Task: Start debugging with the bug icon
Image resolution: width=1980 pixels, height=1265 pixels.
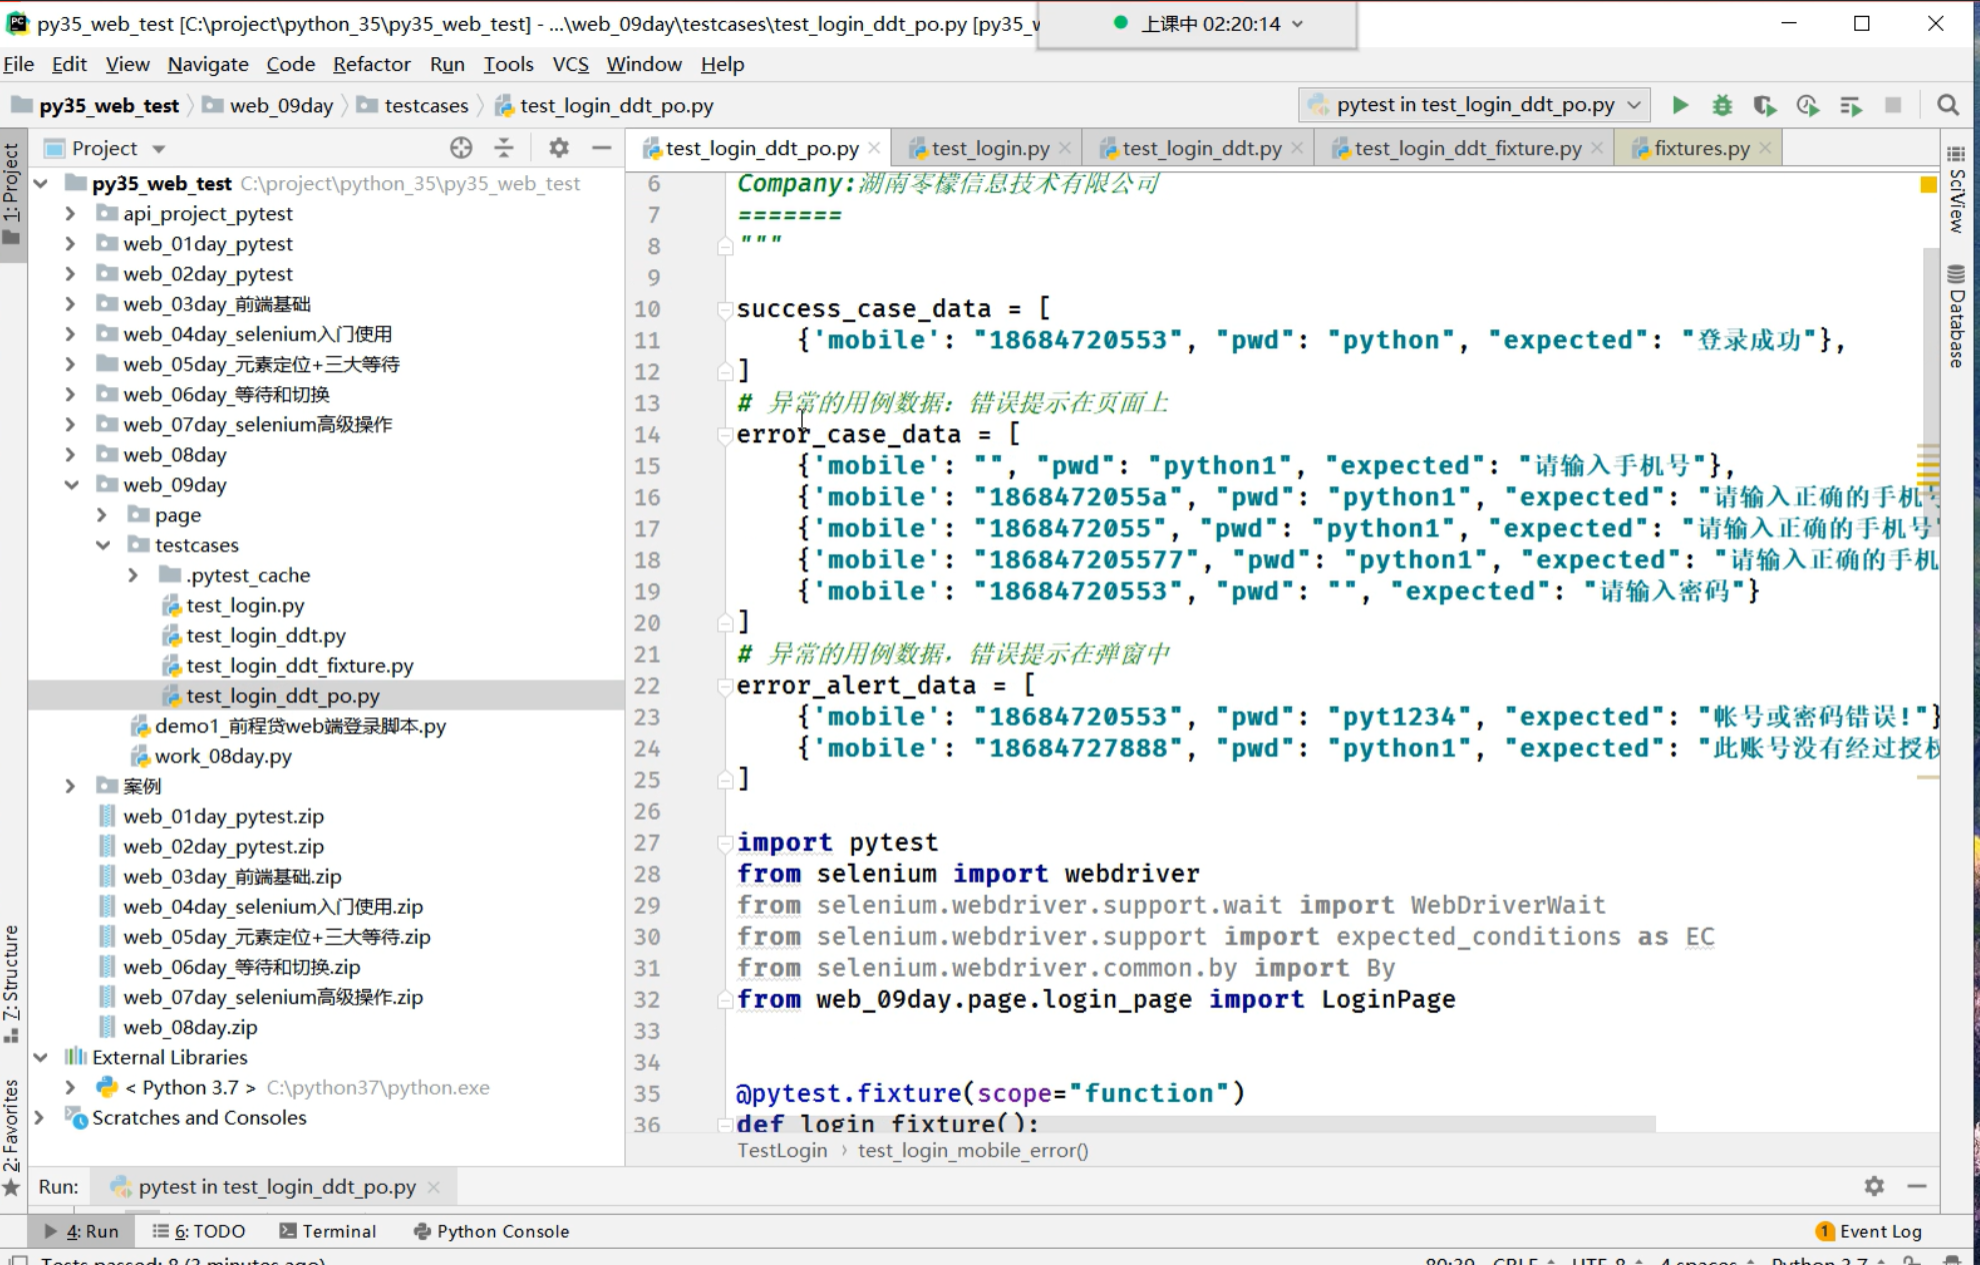Action: point(1722,105)
